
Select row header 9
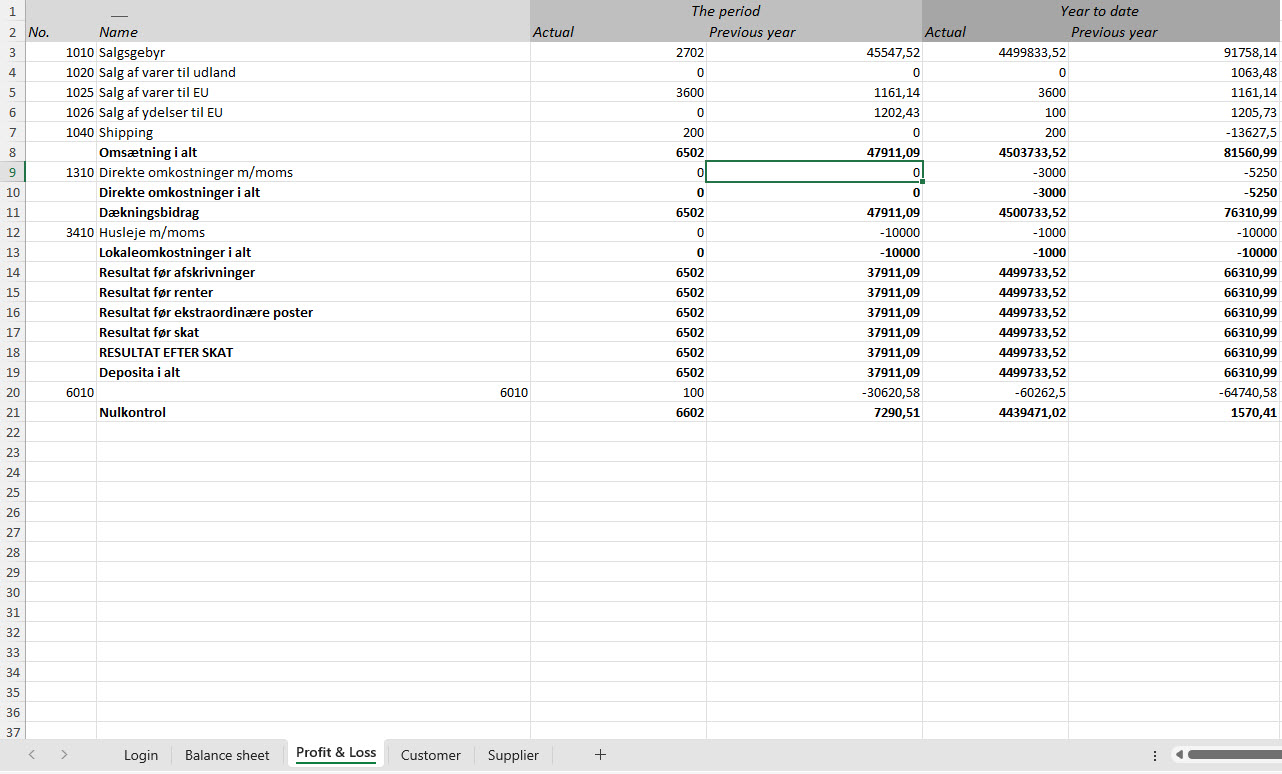(x=12, y=172)
